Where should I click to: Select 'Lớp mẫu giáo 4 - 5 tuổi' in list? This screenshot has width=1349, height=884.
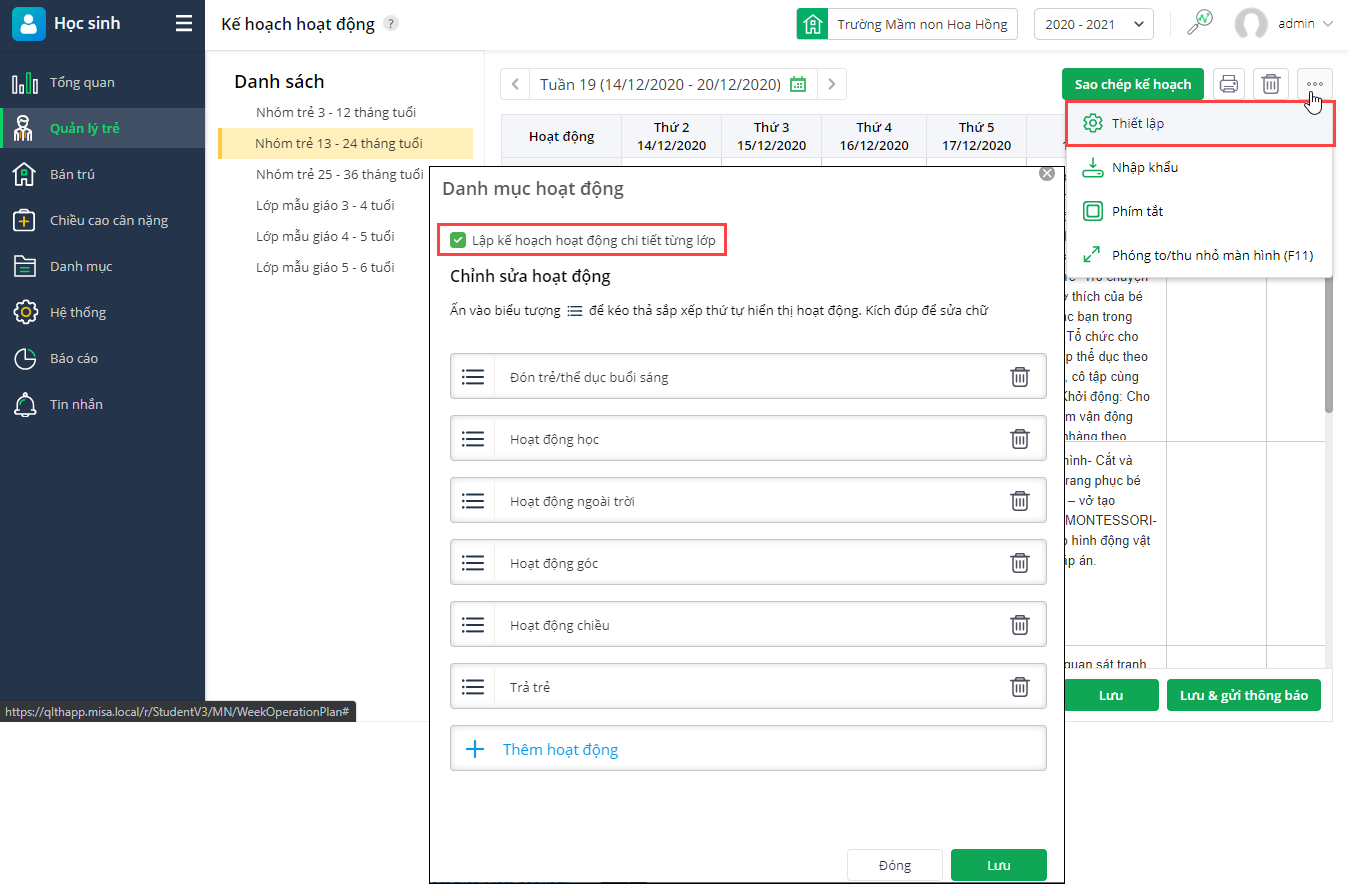(x=325, y=236)
